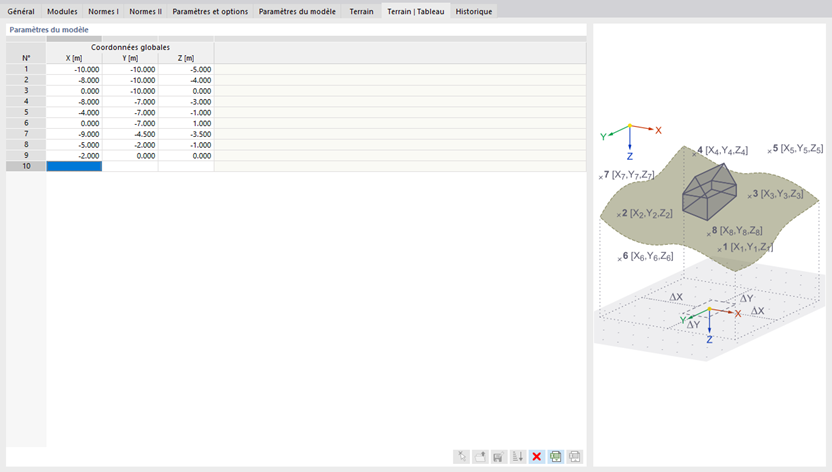
Task: Click Z value -3.500 in row 7
Action: (x=186, y=134)
